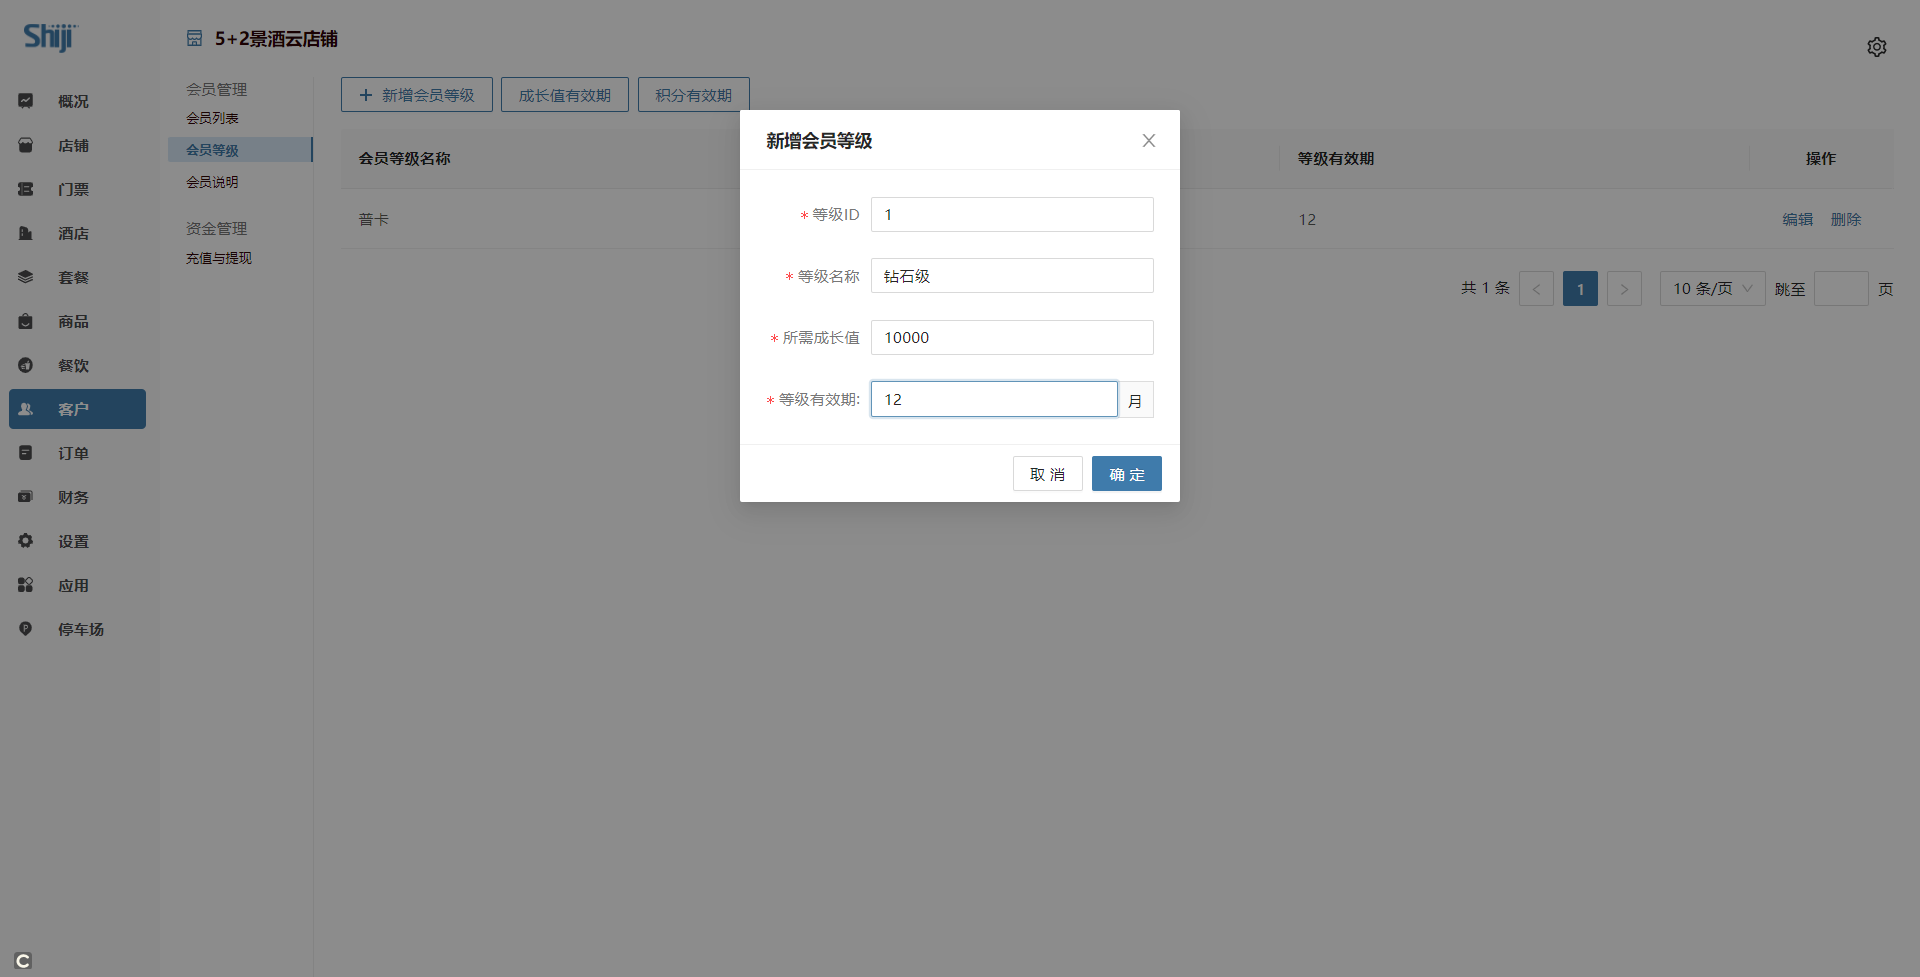This screenshot has width=1920, height=977.
Task: Click the 12 validity cell in 普卡 row
Action: tap(1307, 220)
